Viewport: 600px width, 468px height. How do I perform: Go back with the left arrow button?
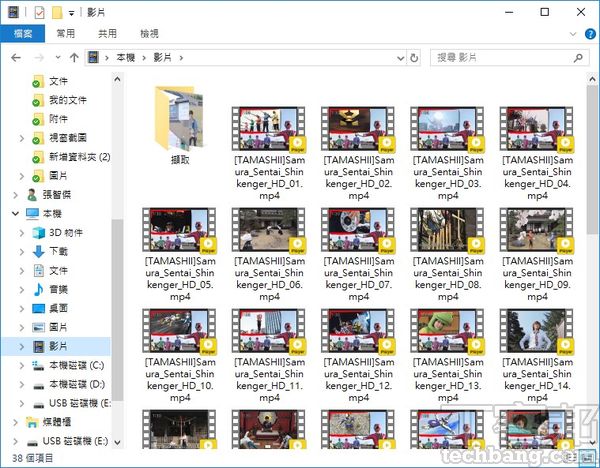click(16, 58)
